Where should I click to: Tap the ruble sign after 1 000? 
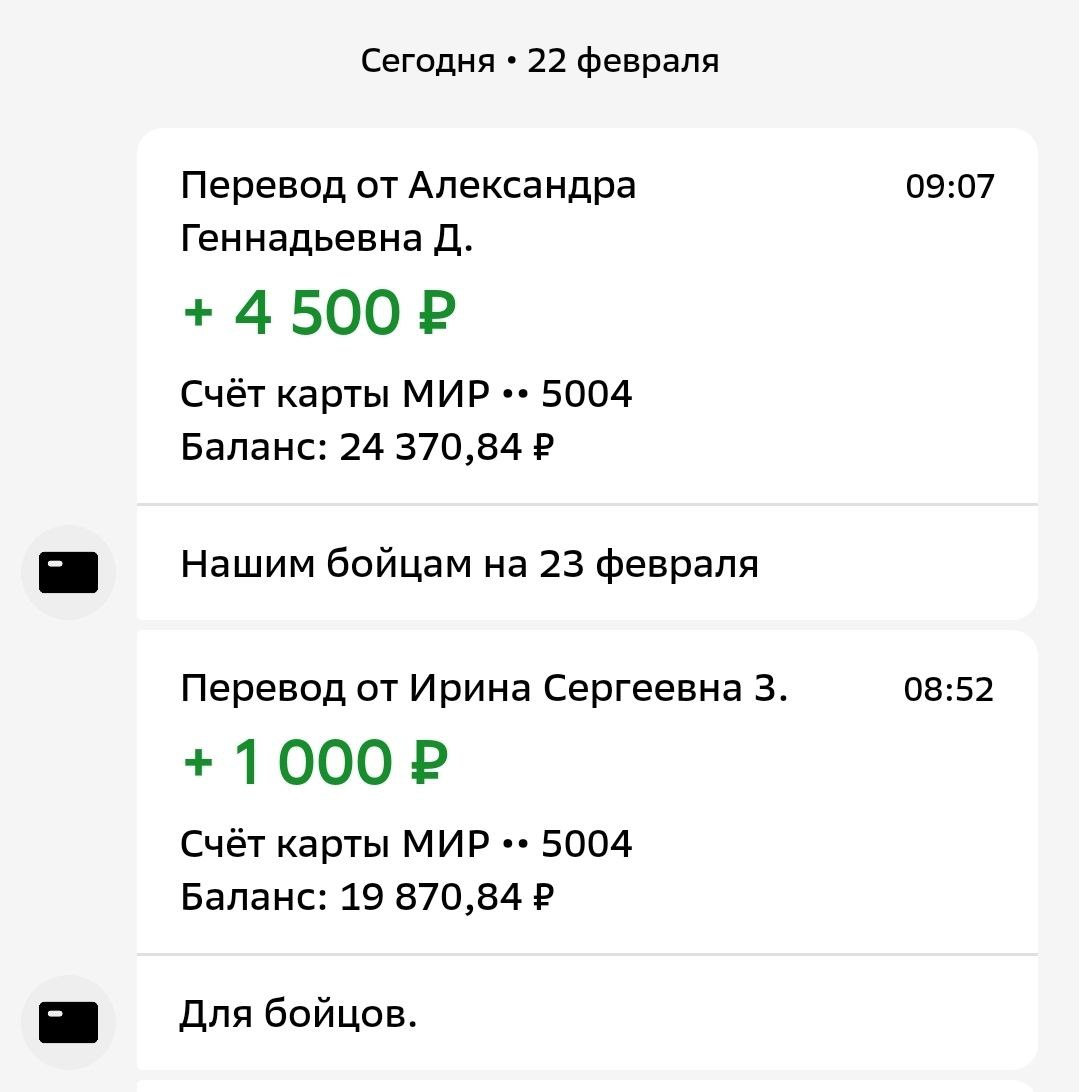point(427,762)
